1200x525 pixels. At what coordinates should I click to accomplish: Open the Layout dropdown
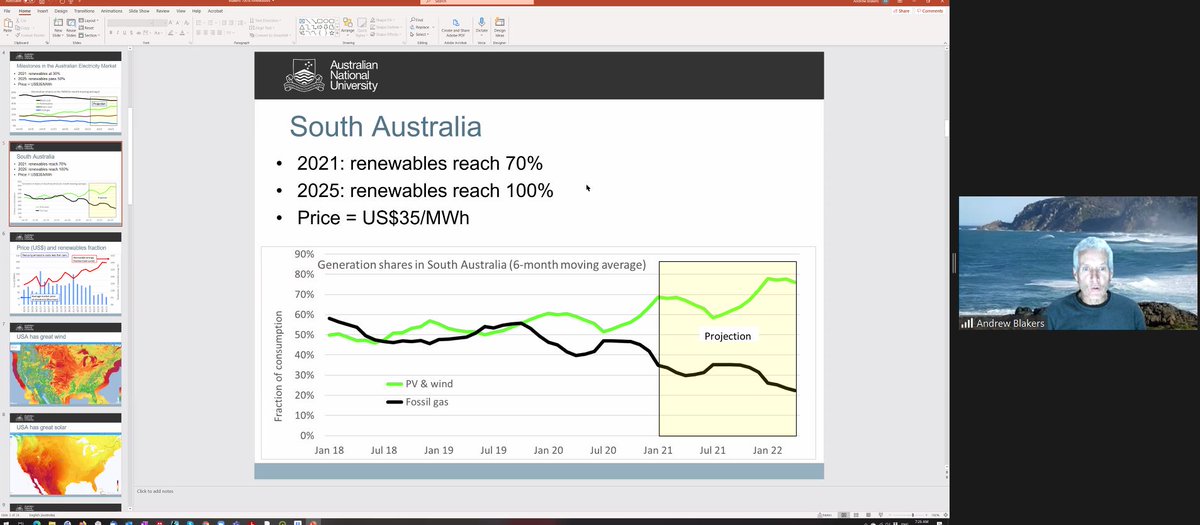(88, 20)
